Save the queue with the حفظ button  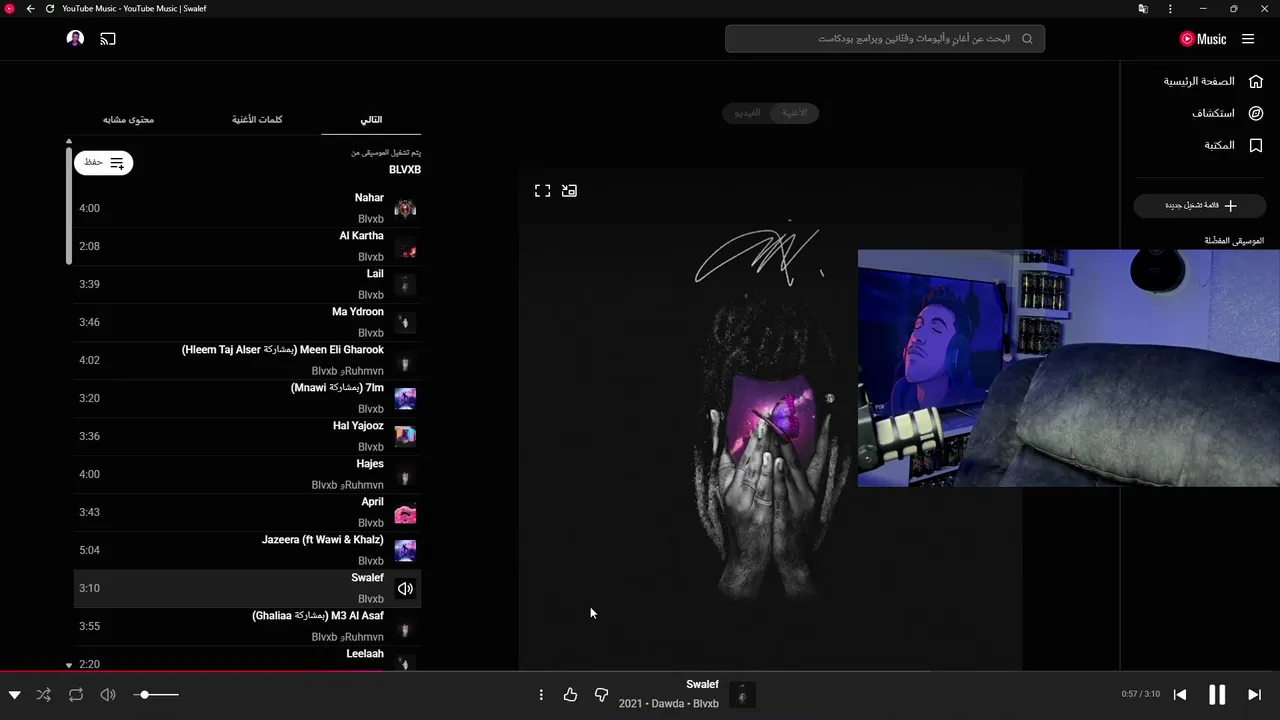tap(104, 162)
